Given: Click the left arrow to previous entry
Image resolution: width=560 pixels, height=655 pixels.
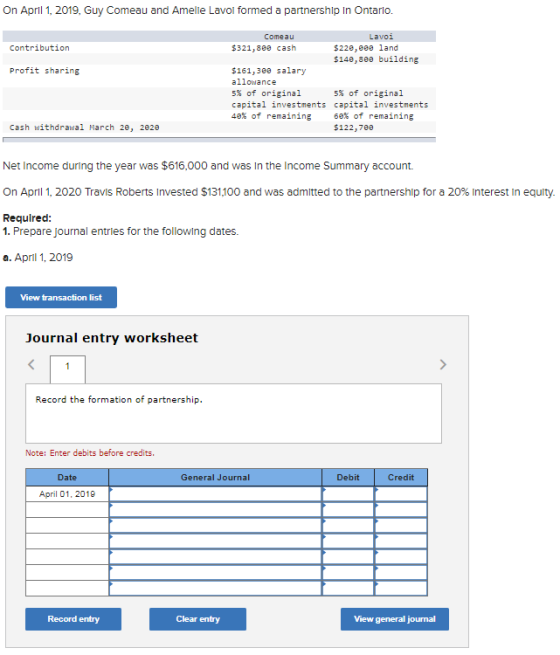Looking at the screenshot, I should pos(31,364).
